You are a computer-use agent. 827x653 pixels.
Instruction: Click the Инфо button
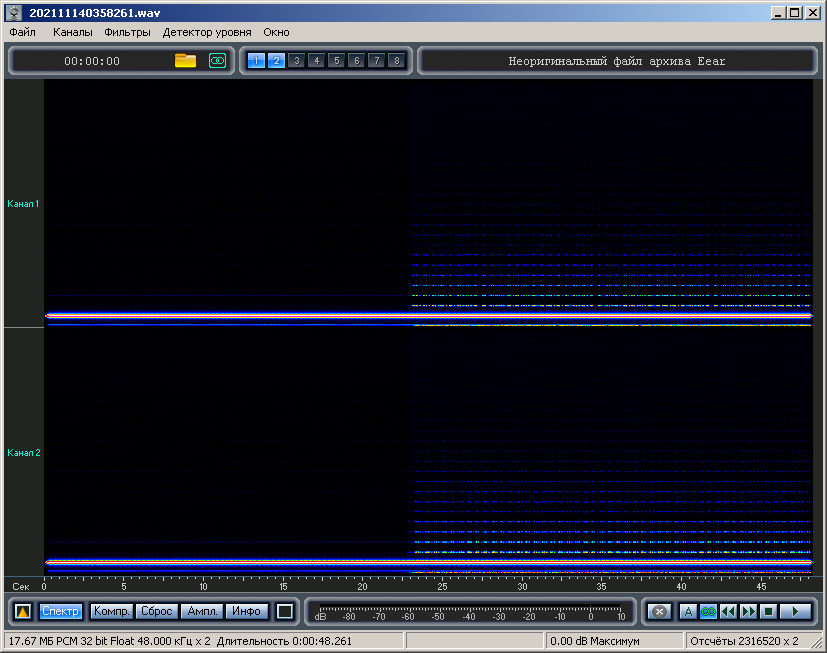click(x=247, y=611)
